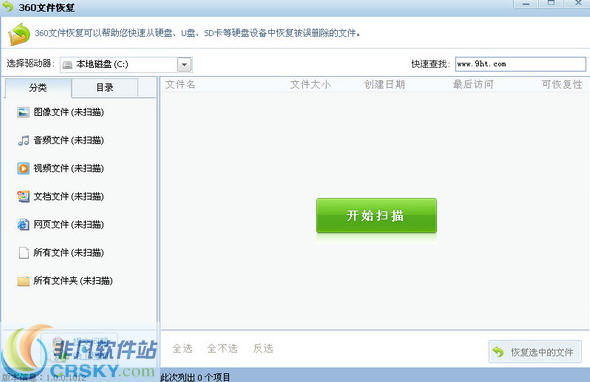Switch to the 目录 tab
The width and height of the screenshot is (590, 382).
pyautogui.click(x=105, y=88)
